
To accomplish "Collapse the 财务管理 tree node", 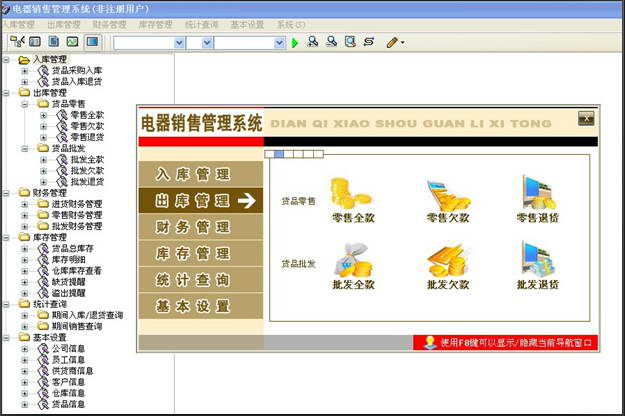I will (x=6, y=193).
